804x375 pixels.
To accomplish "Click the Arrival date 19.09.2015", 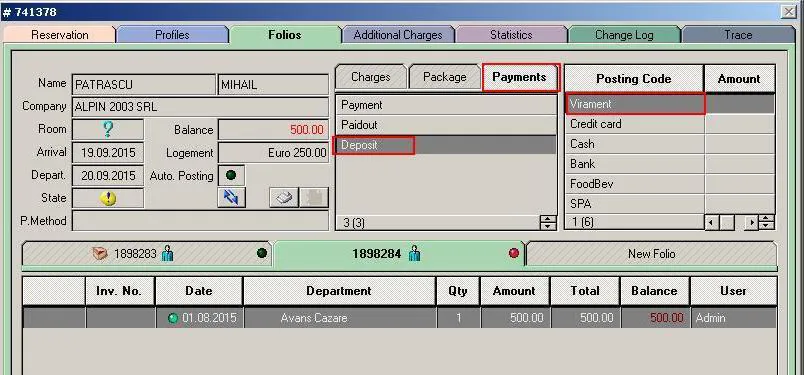I will [x=108, y=152].
